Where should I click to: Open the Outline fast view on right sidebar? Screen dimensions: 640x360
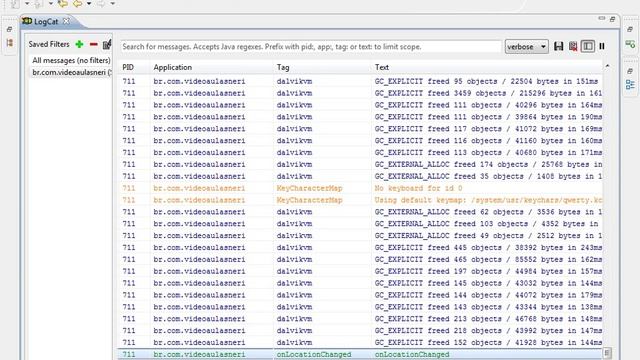pos(630,84)
